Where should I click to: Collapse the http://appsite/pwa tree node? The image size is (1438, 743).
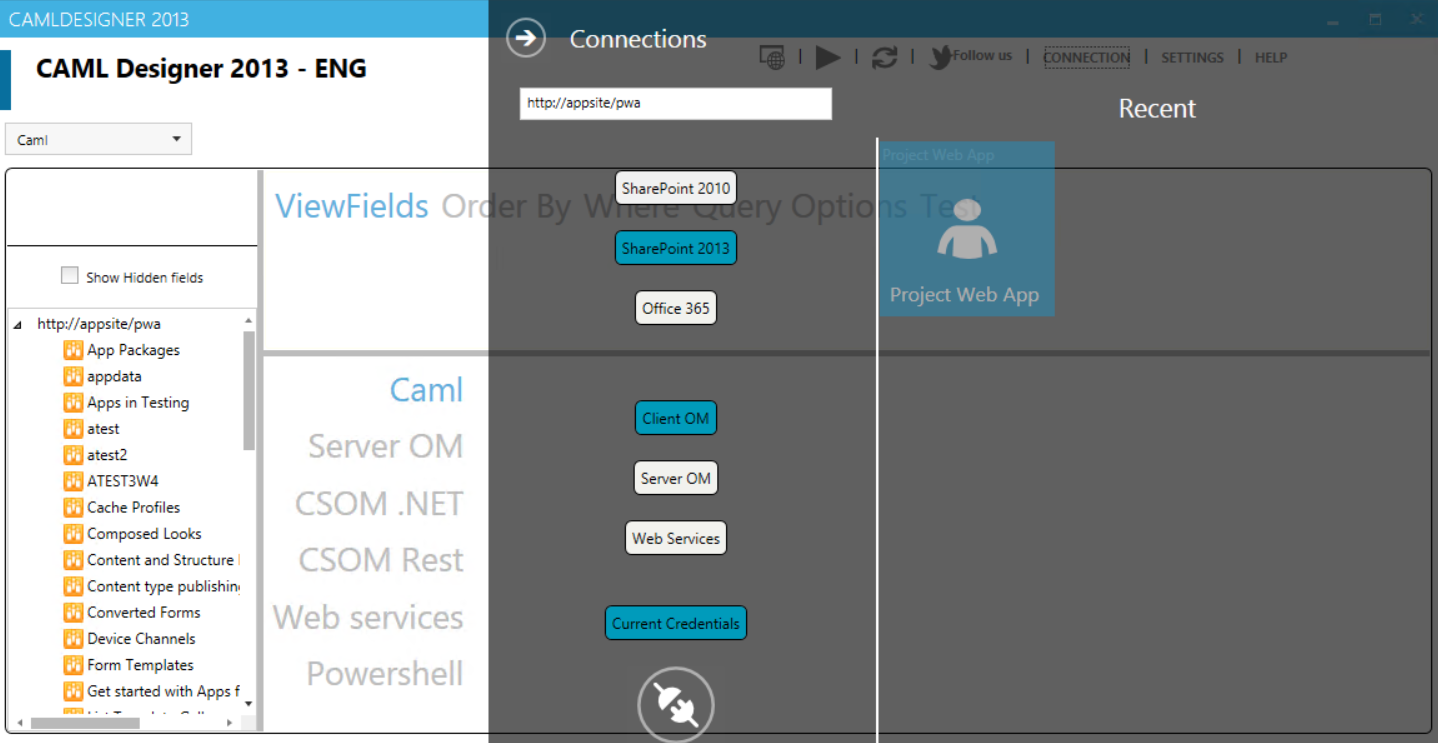(x=18, y=325)
